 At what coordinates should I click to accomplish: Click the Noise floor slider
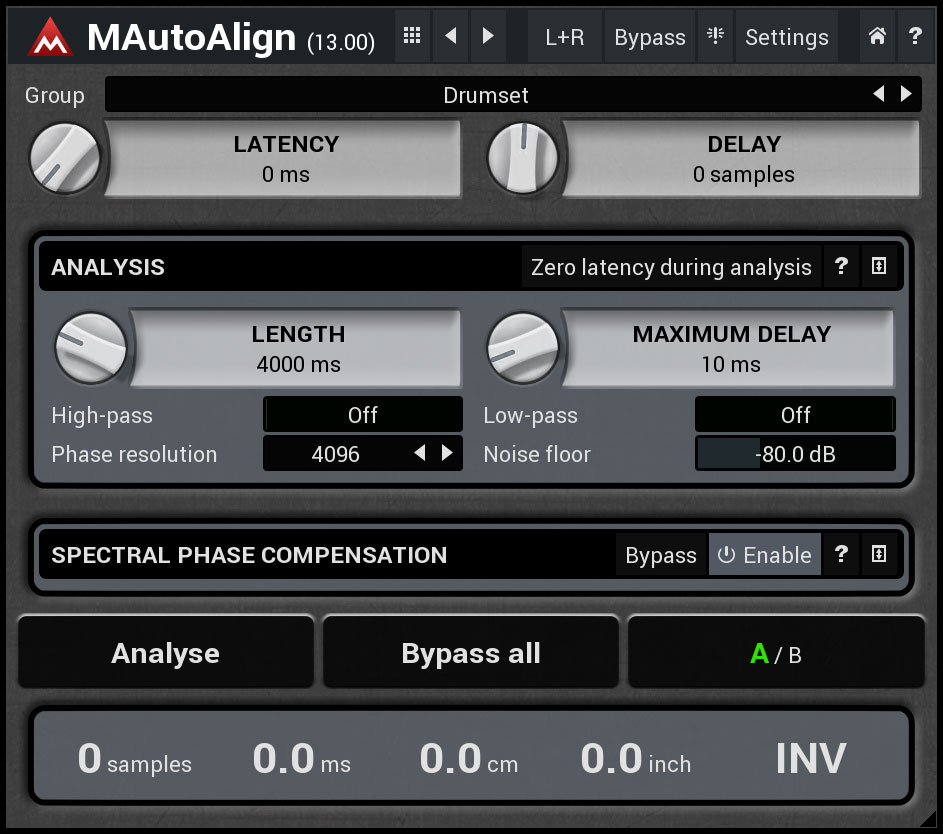tap(795, 454)
